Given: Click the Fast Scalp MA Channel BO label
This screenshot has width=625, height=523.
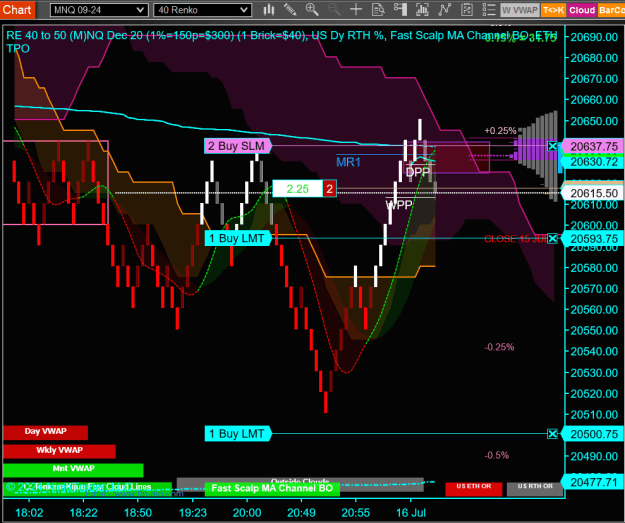Looking at the screenshot, I should (272, 489).
